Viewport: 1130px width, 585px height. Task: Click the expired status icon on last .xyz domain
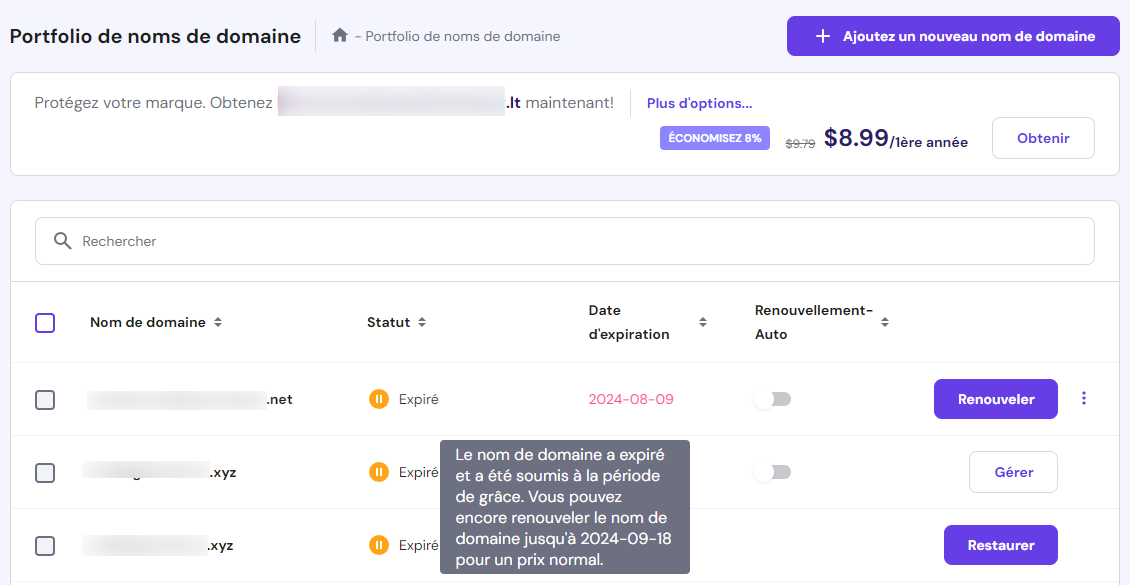(x=379, y=544)
